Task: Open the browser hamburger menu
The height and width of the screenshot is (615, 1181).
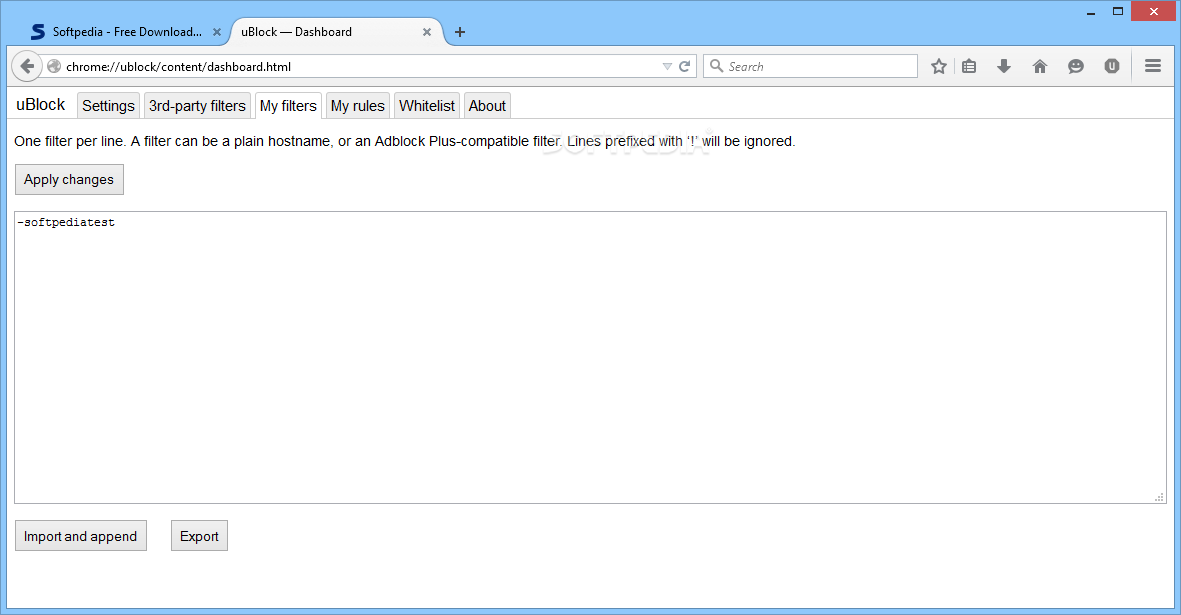Action: click(1153, 66)
